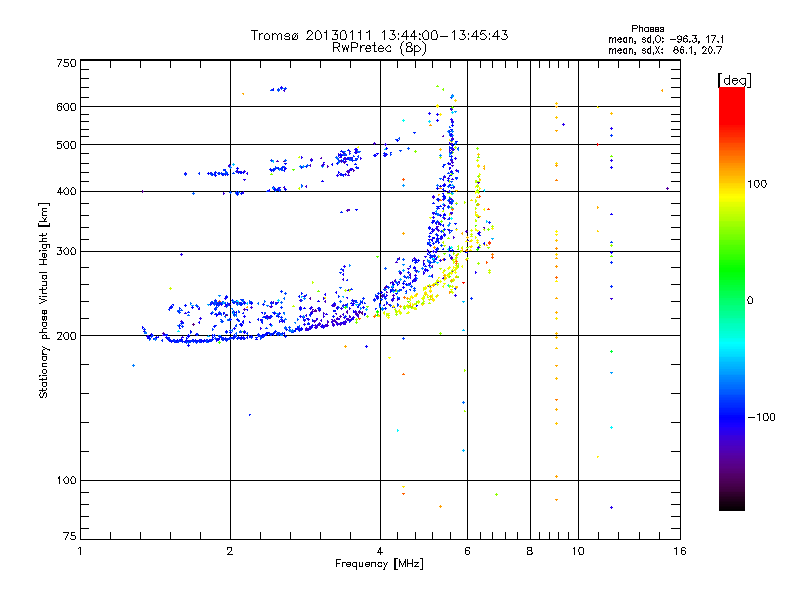Click the 'mean, sd,X: 86.1, 20.7' statistic

pyautogui.click(x=665, y=50)
